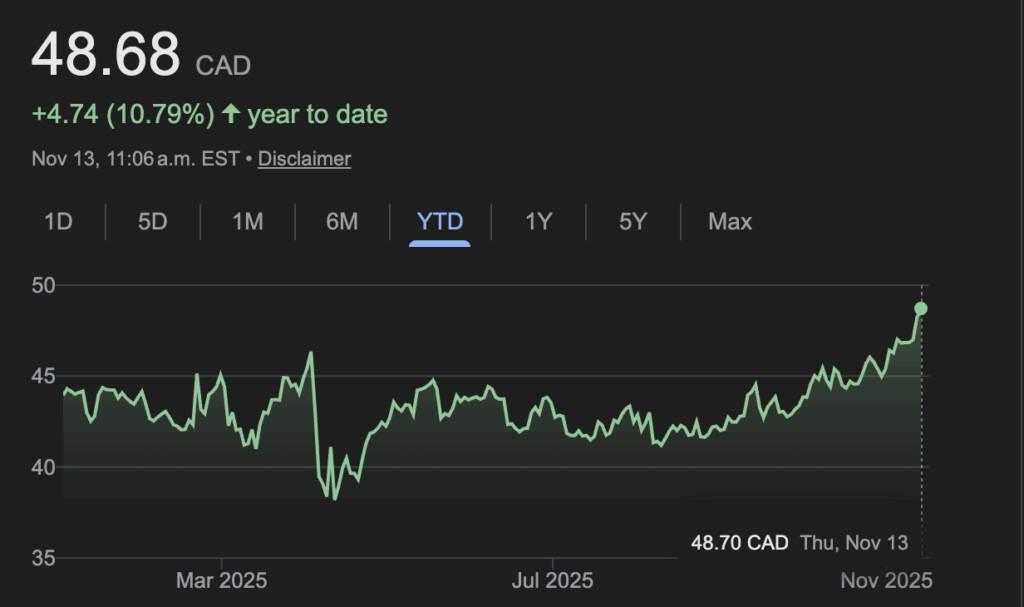Switch the chart to 1Y range
This screenshot has height=607, width=1024.
click(x=538, y=221)
